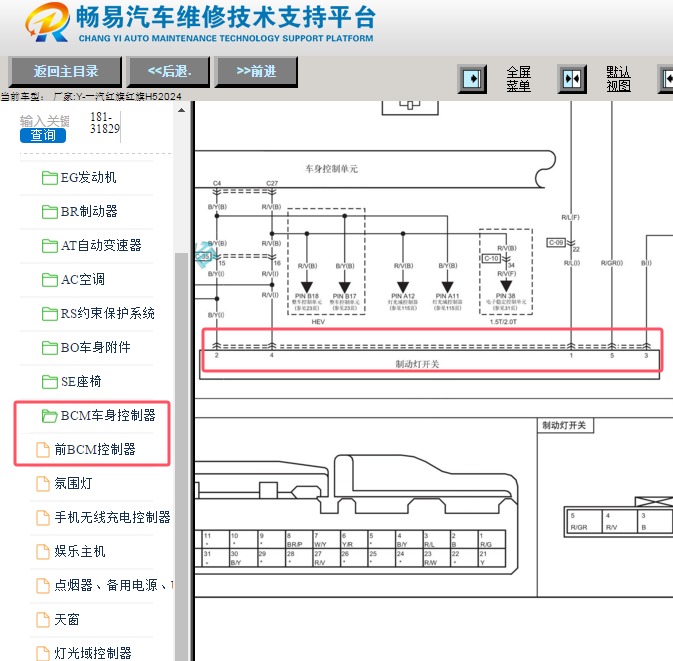This screenshot has height=661, width=673.
Task: Click the 点烟器、备用电源 document icon
Action: (43, 585)
